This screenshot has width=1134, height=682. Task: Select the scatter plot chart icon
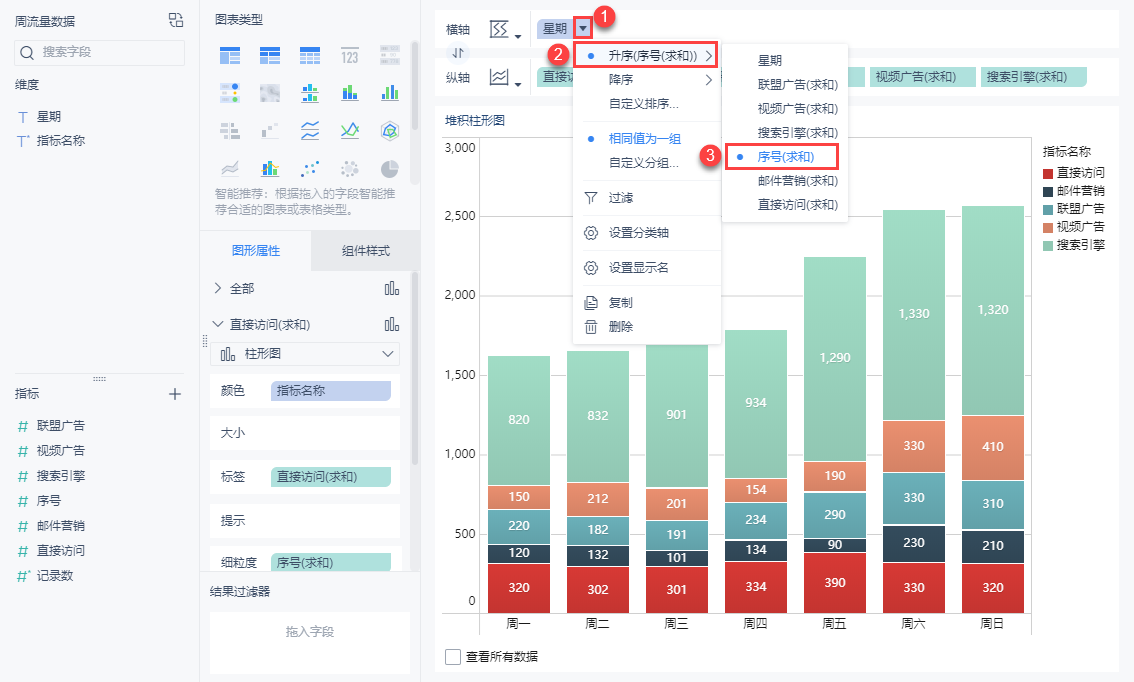click(310, 169)
